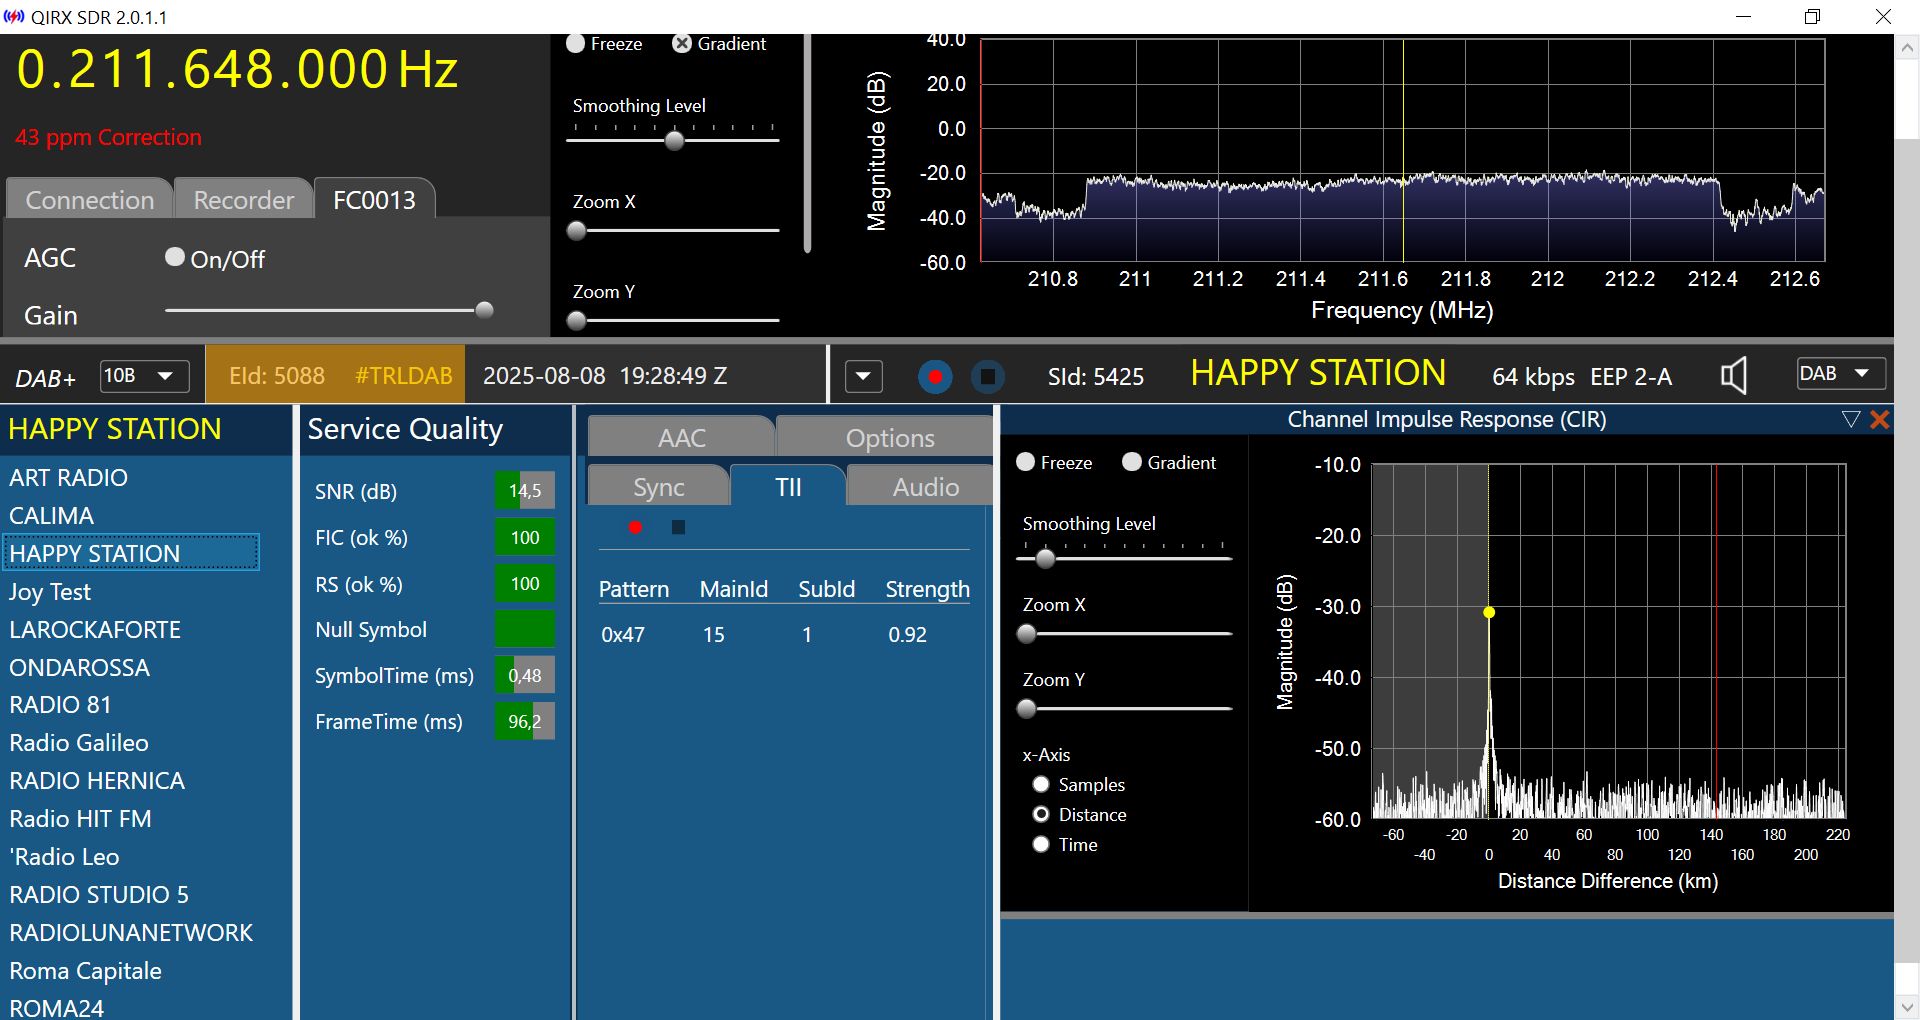1920x1020 pixels.
Task: Close the Channel Impulse Response panel
Action: click(x=1880, y=420)
